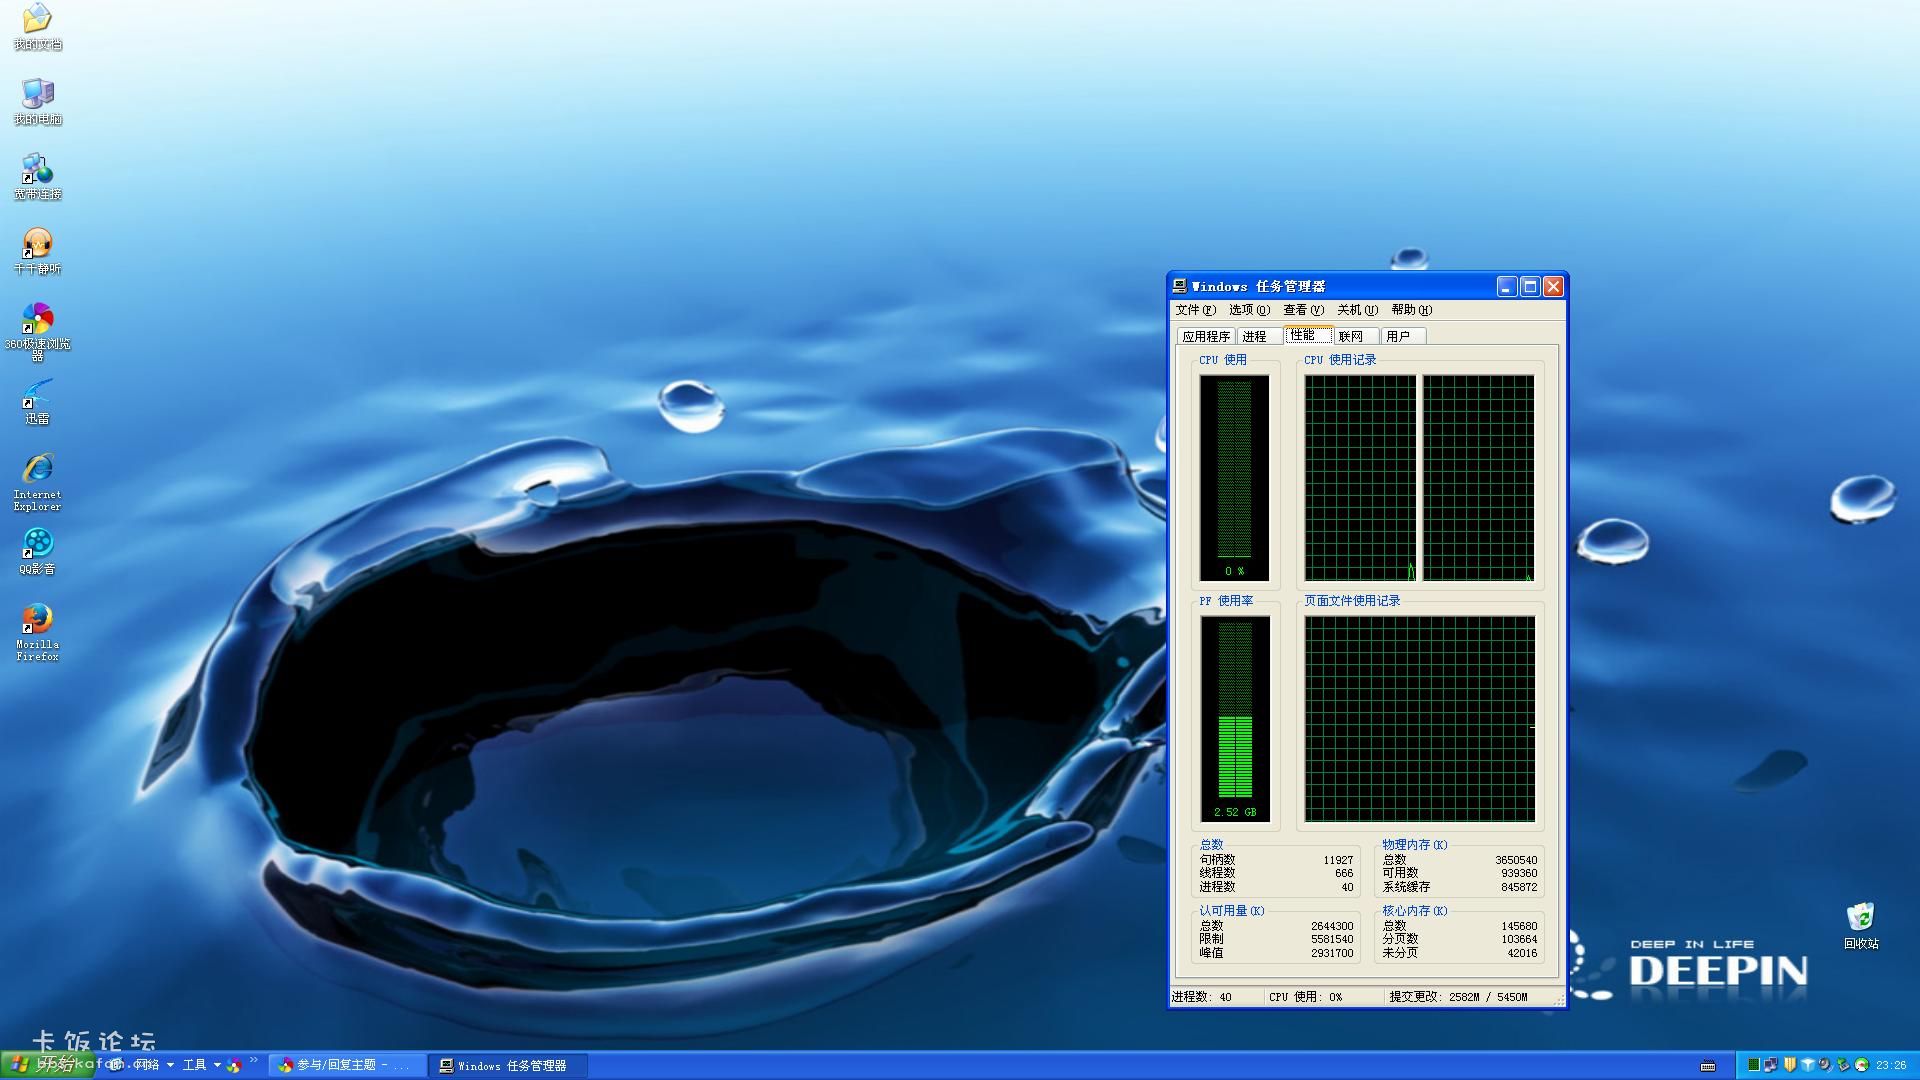Click the 页面文件使用记录 graph
This screenshot has height=1080, width=1920.
(1419, 719)
